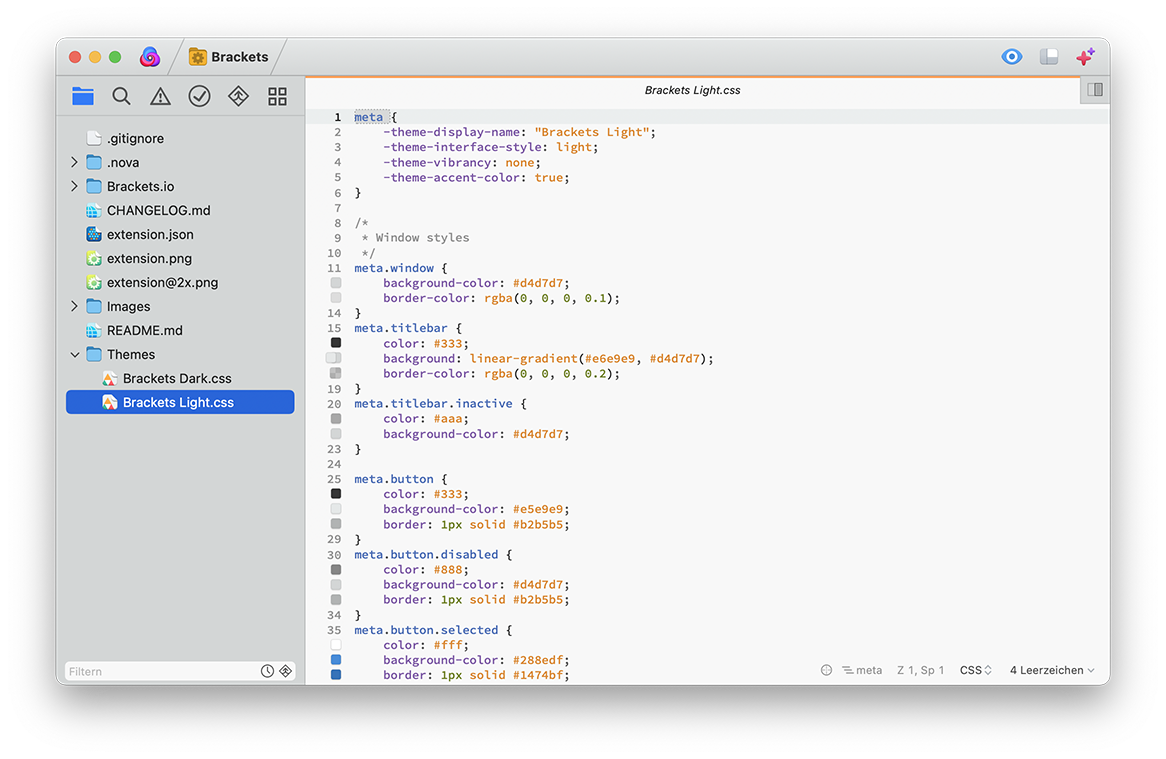1166x759 pixels.
Task: Toggle the sidebar layout button in titlebar
Action: point(1049,56)
